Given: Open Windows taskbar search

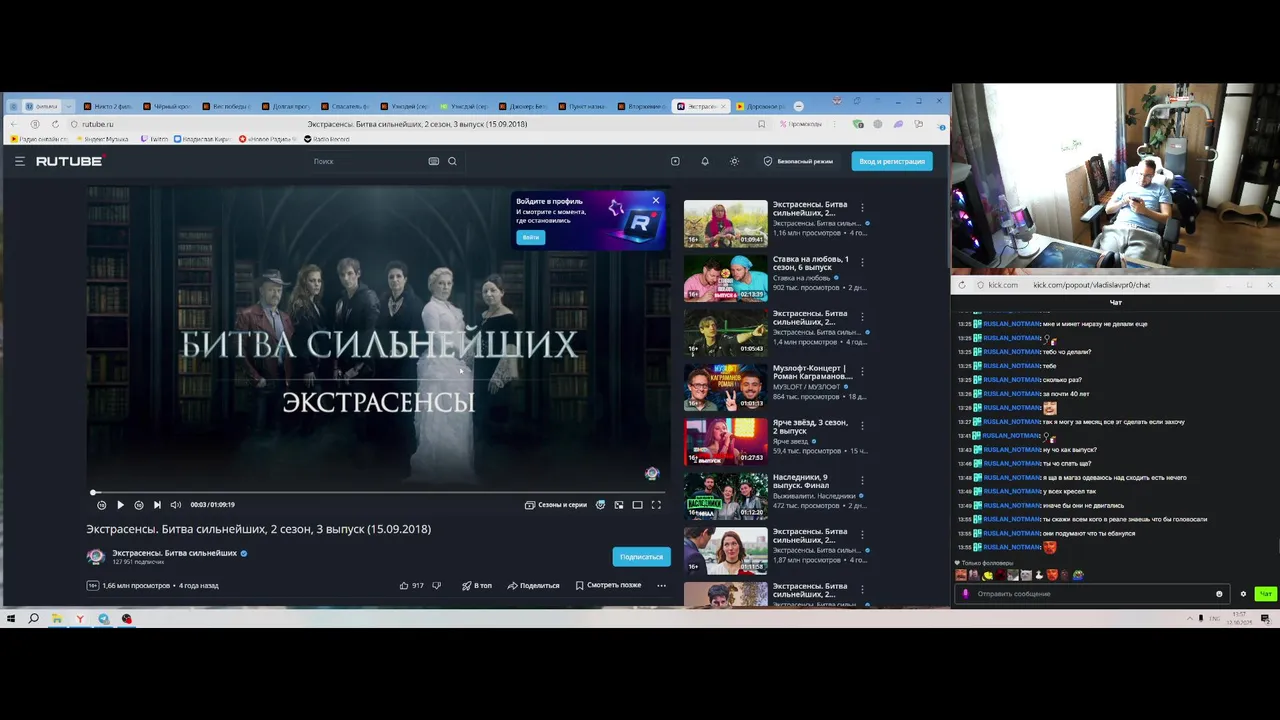Looking at the screenshot, I should coord(33,619).
